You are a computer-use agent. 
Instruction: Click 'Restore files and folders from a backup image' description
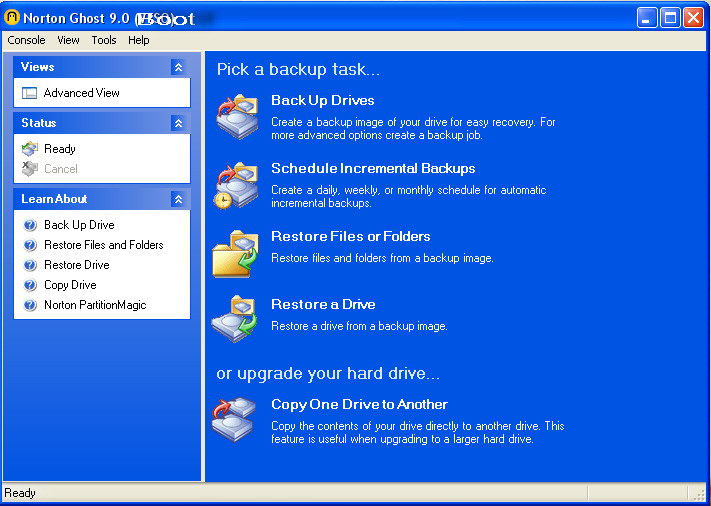pyautogui.click(x=382, y=258)
